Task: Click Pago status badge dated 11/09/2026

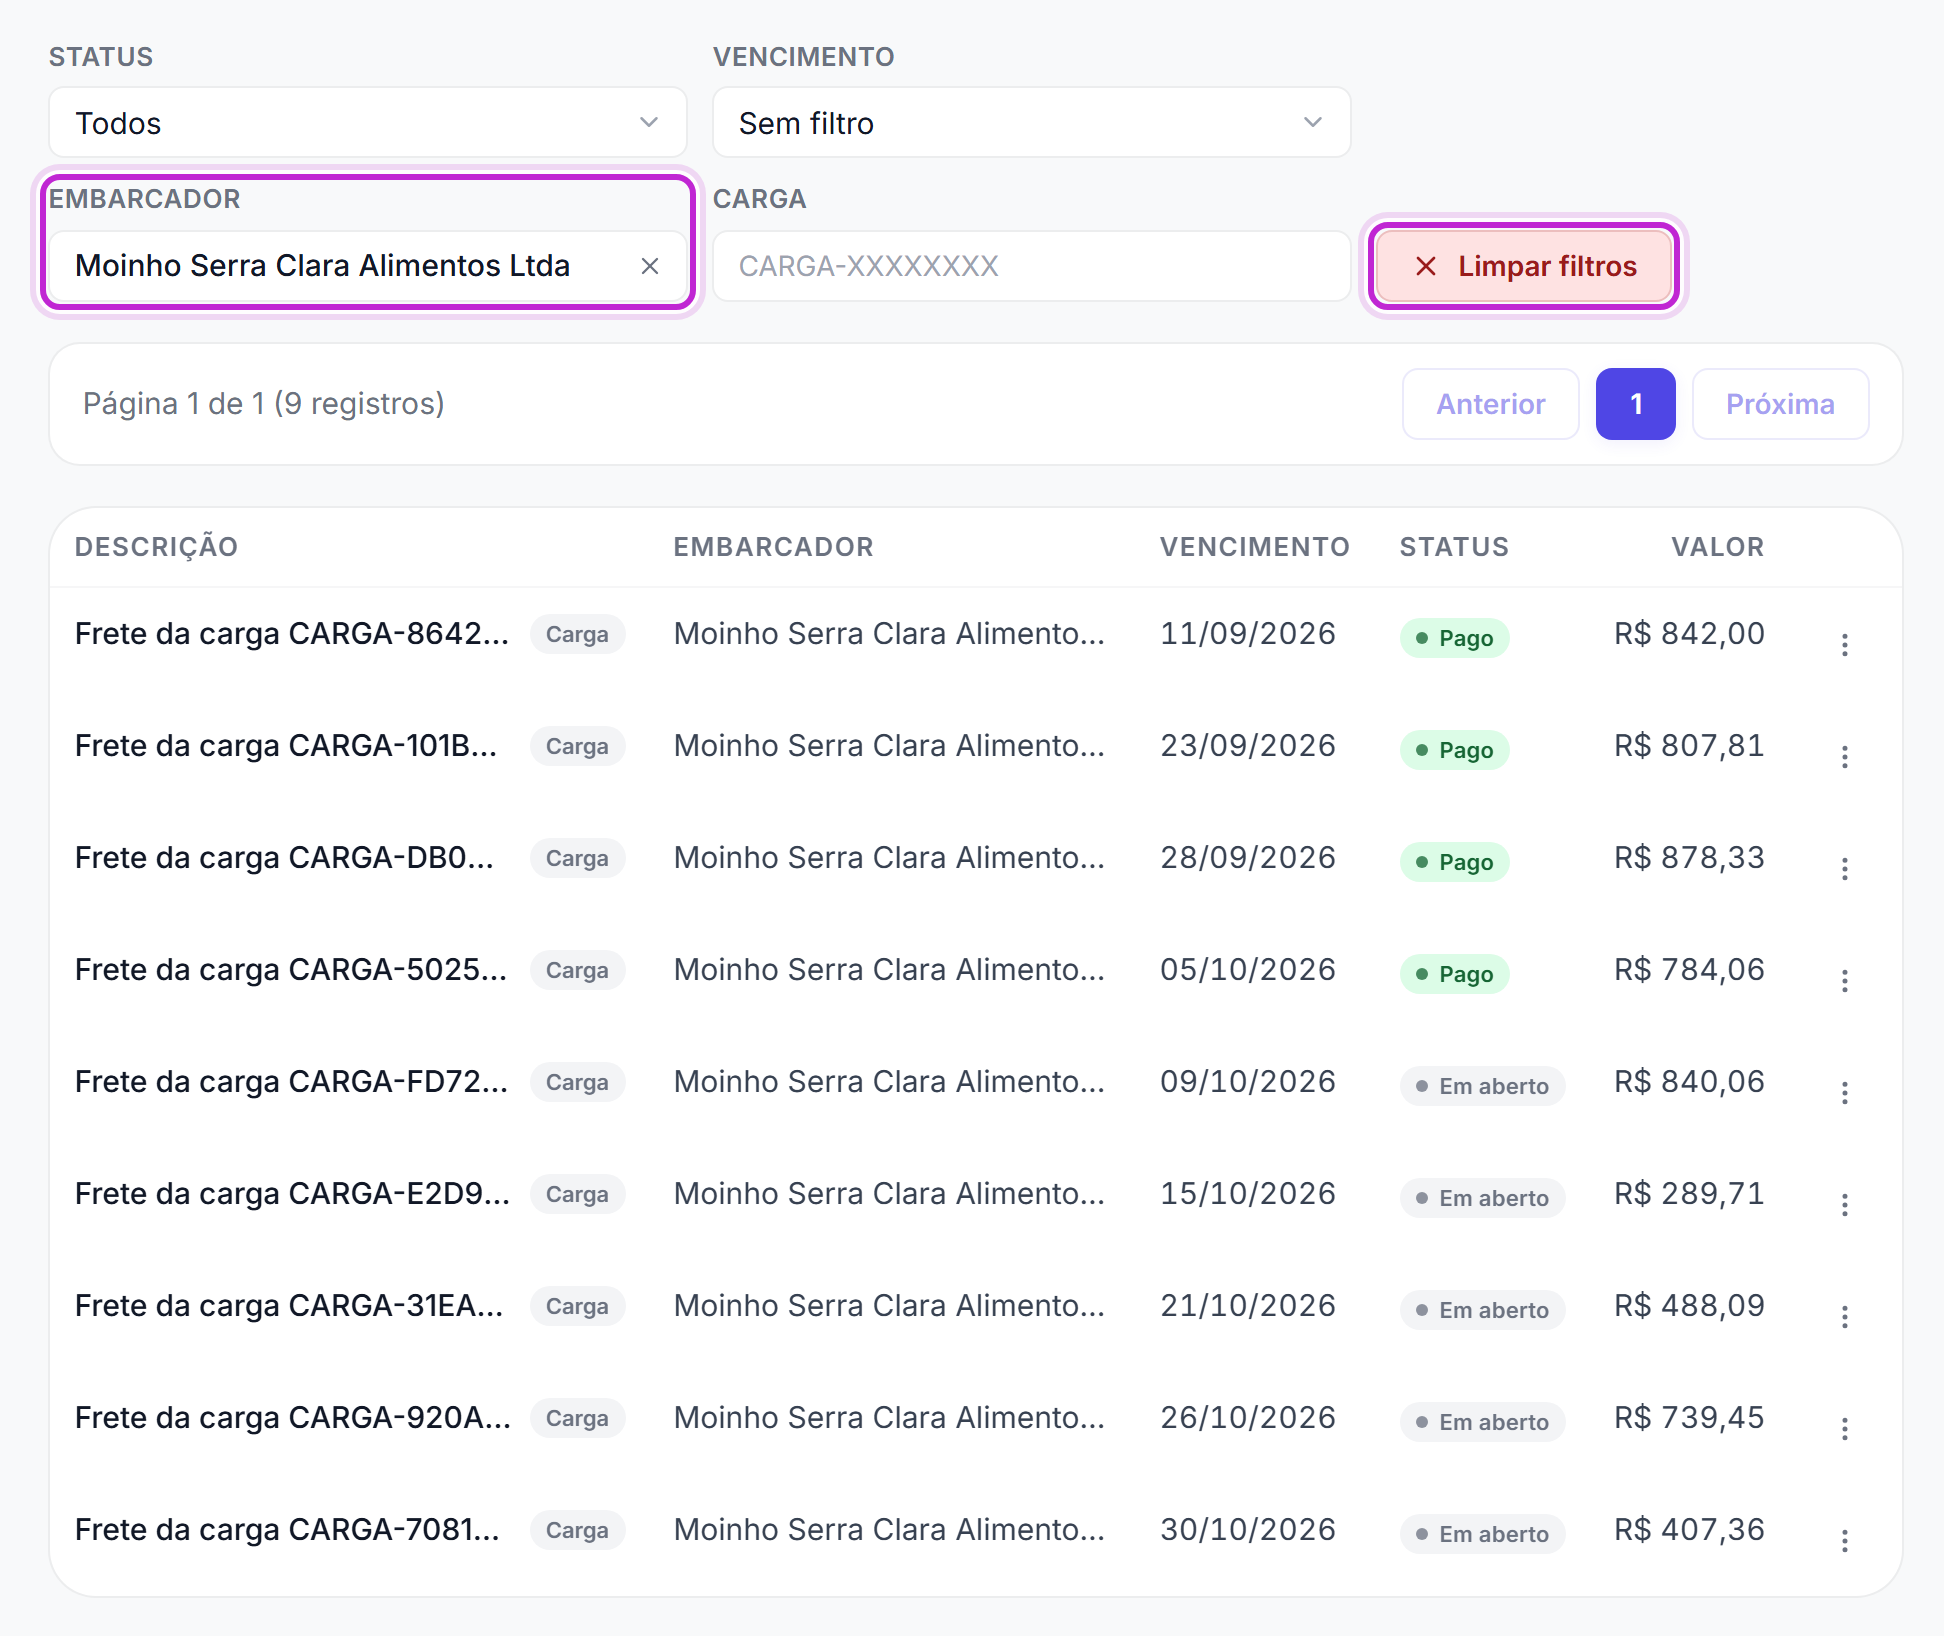Action: click(1455, 638)
